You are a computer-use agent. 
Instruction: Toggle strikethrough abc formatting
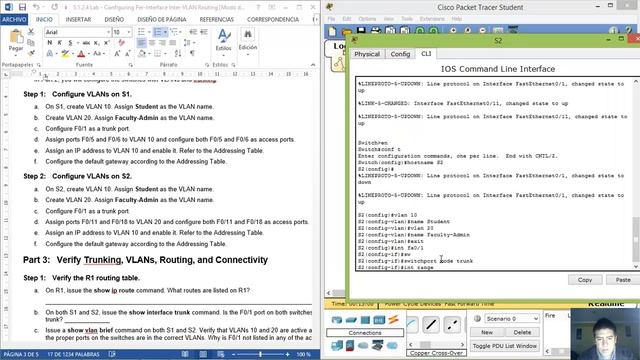[x=86, y=43]
